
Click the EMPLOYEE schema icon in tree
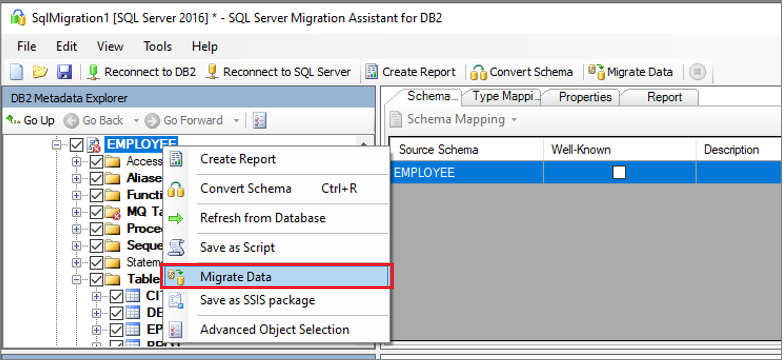tap(94, 145)
